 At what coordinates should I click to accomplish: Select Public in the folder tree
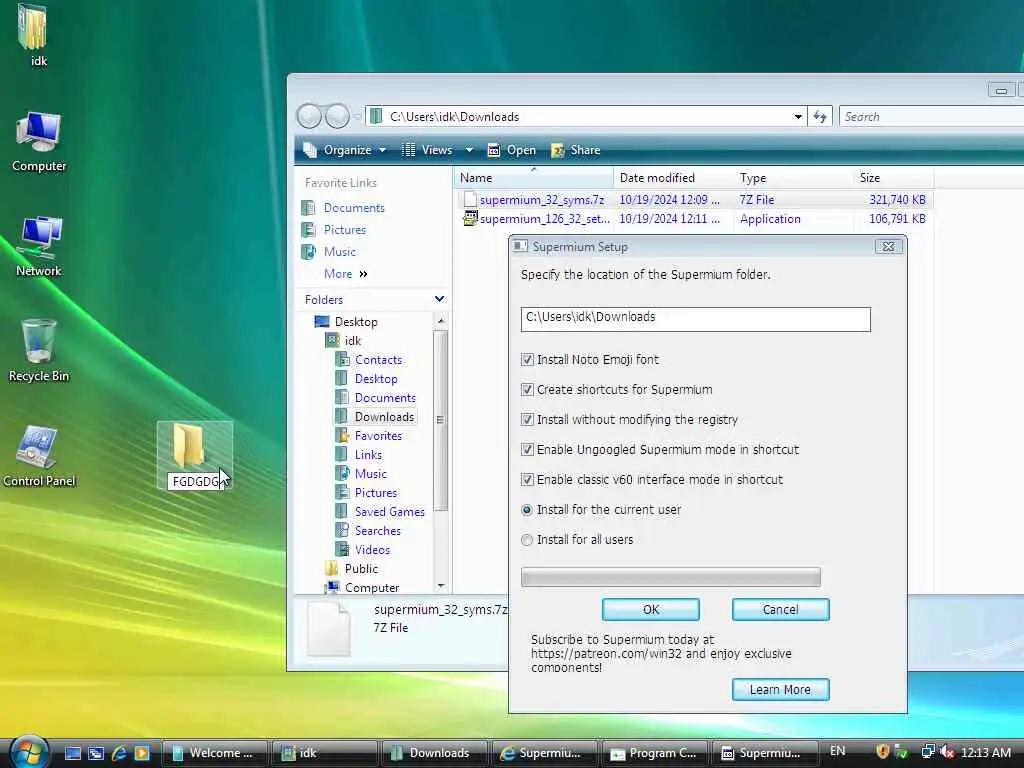(360, 569)
